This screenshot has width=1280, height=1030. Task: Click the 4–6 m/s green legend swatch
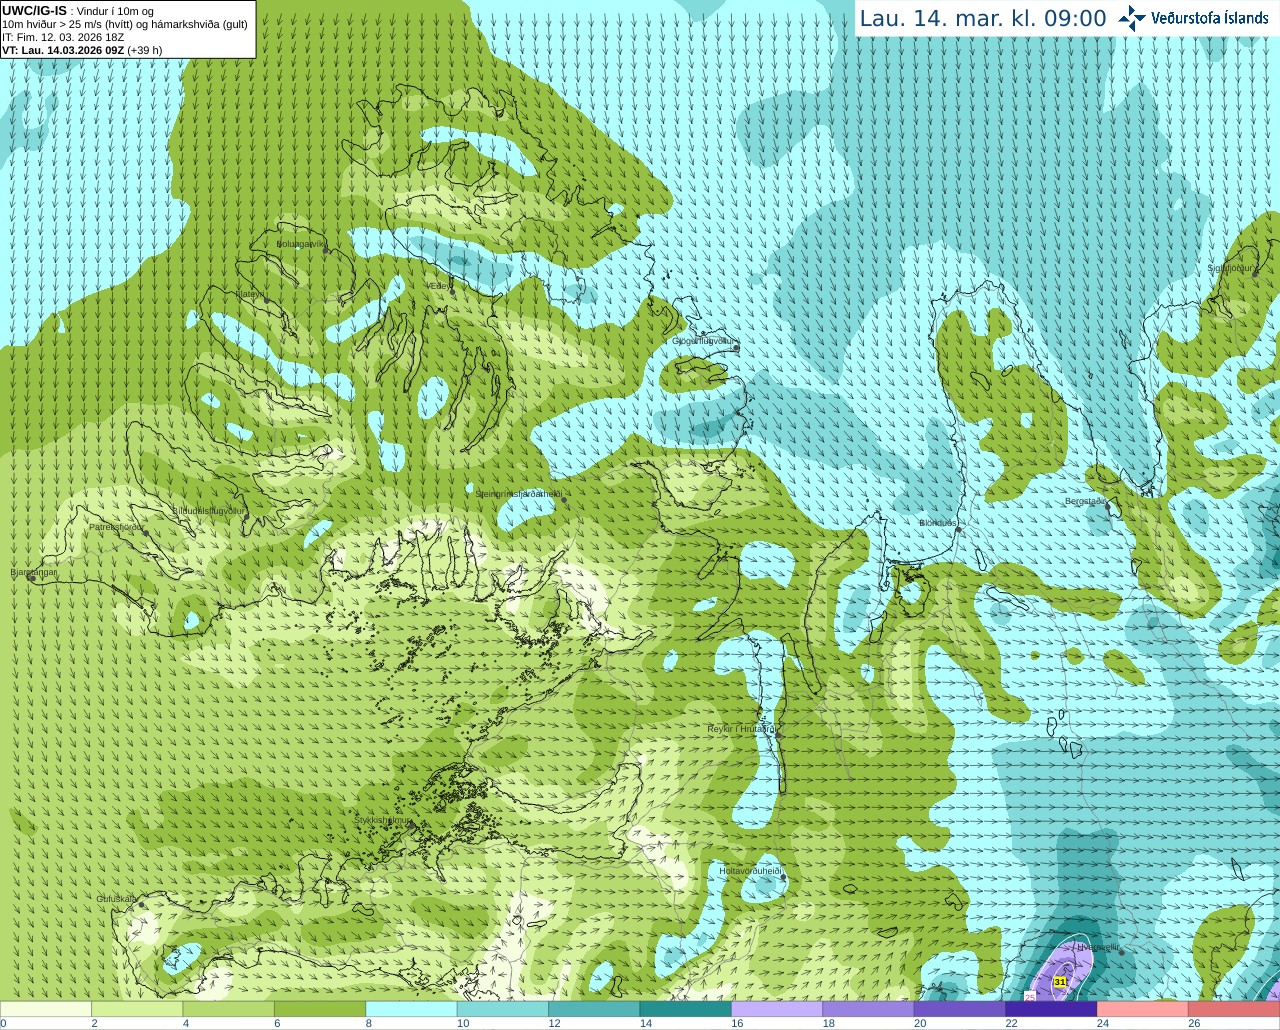pyautogui.click(x=228, y=1009)
